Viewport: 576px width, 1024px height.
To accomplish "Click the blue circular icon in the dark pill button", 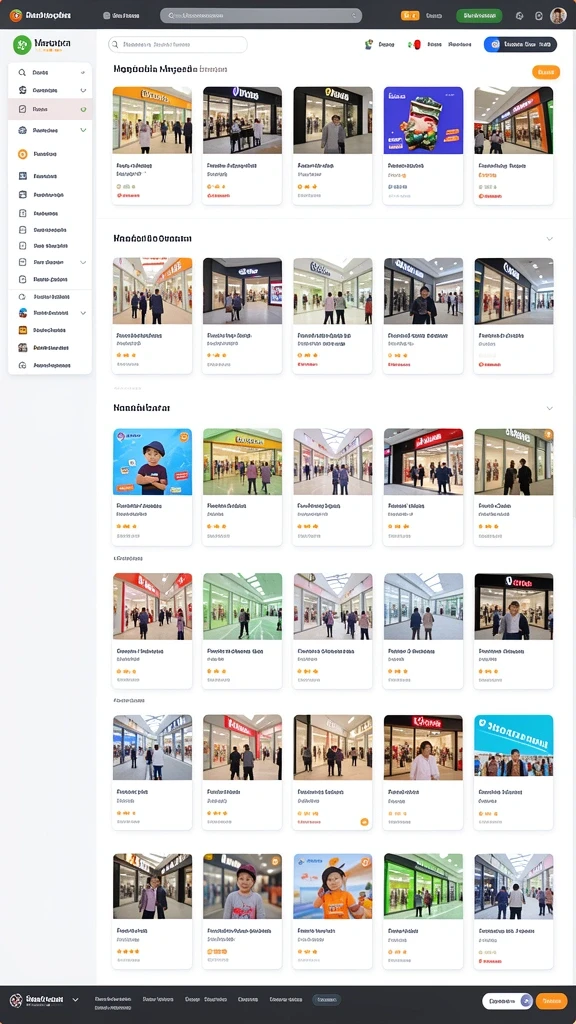I will [494, 44].
